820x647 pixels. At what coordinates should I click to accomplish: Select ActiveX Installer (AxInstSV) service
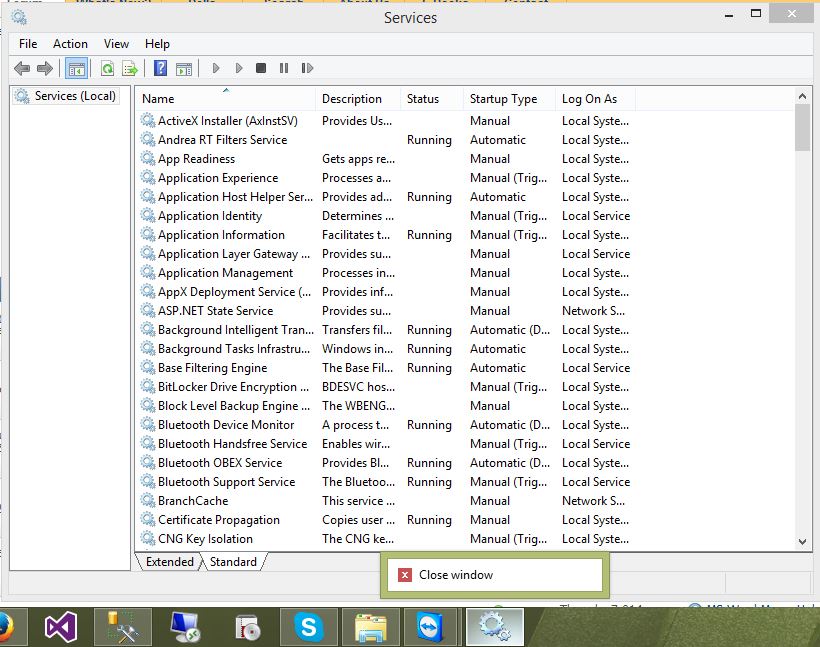tap(385, 121)
